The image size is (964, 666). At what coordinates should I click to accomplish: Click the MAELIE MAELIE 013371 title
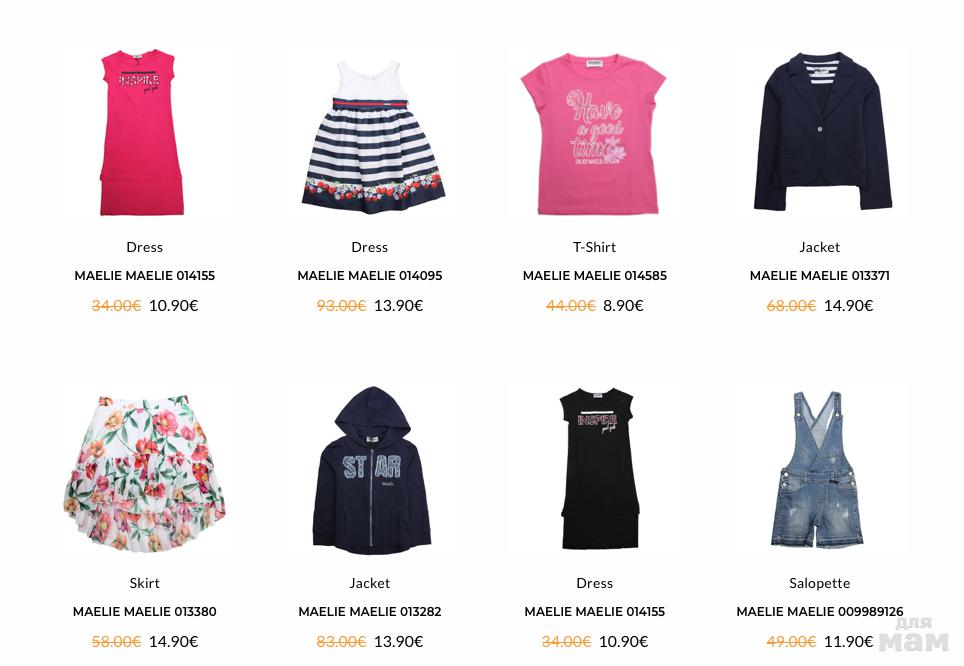click(820, 276)
